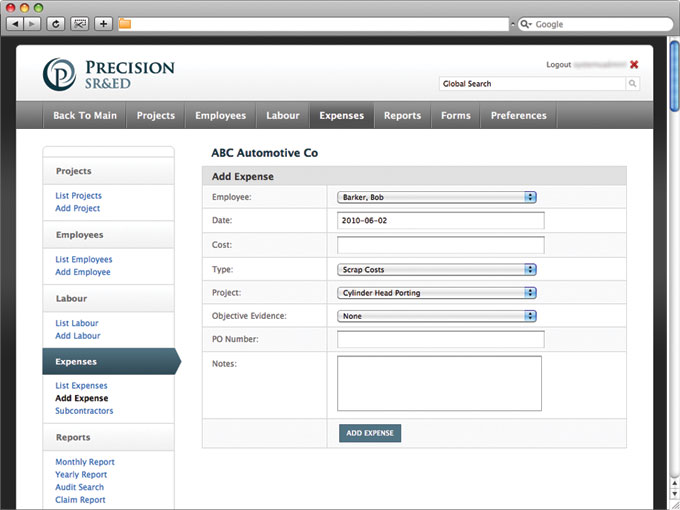680x510 pixels.
Task: Click the scrollbar down arrow
Action: tap(675, 494)
